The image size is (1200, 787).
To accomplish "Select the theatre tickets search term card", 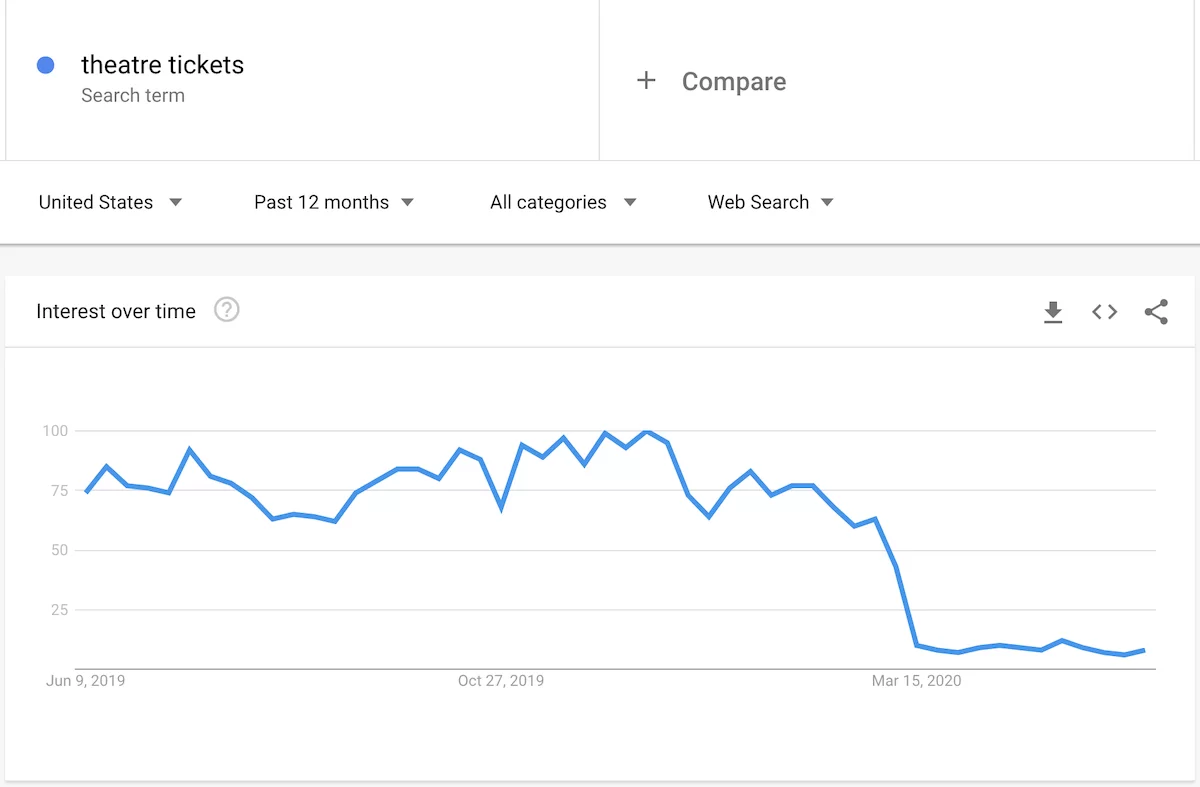I will [x=163, y=65].
